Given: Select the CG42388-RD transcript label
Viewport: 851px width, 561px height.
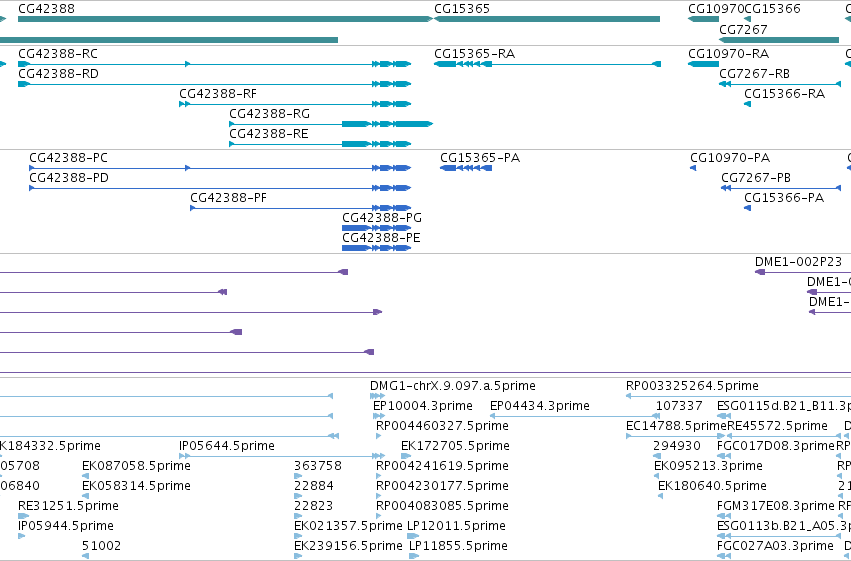Looking at the screenshot, I should pyautogui.click(x=58, y=74).
